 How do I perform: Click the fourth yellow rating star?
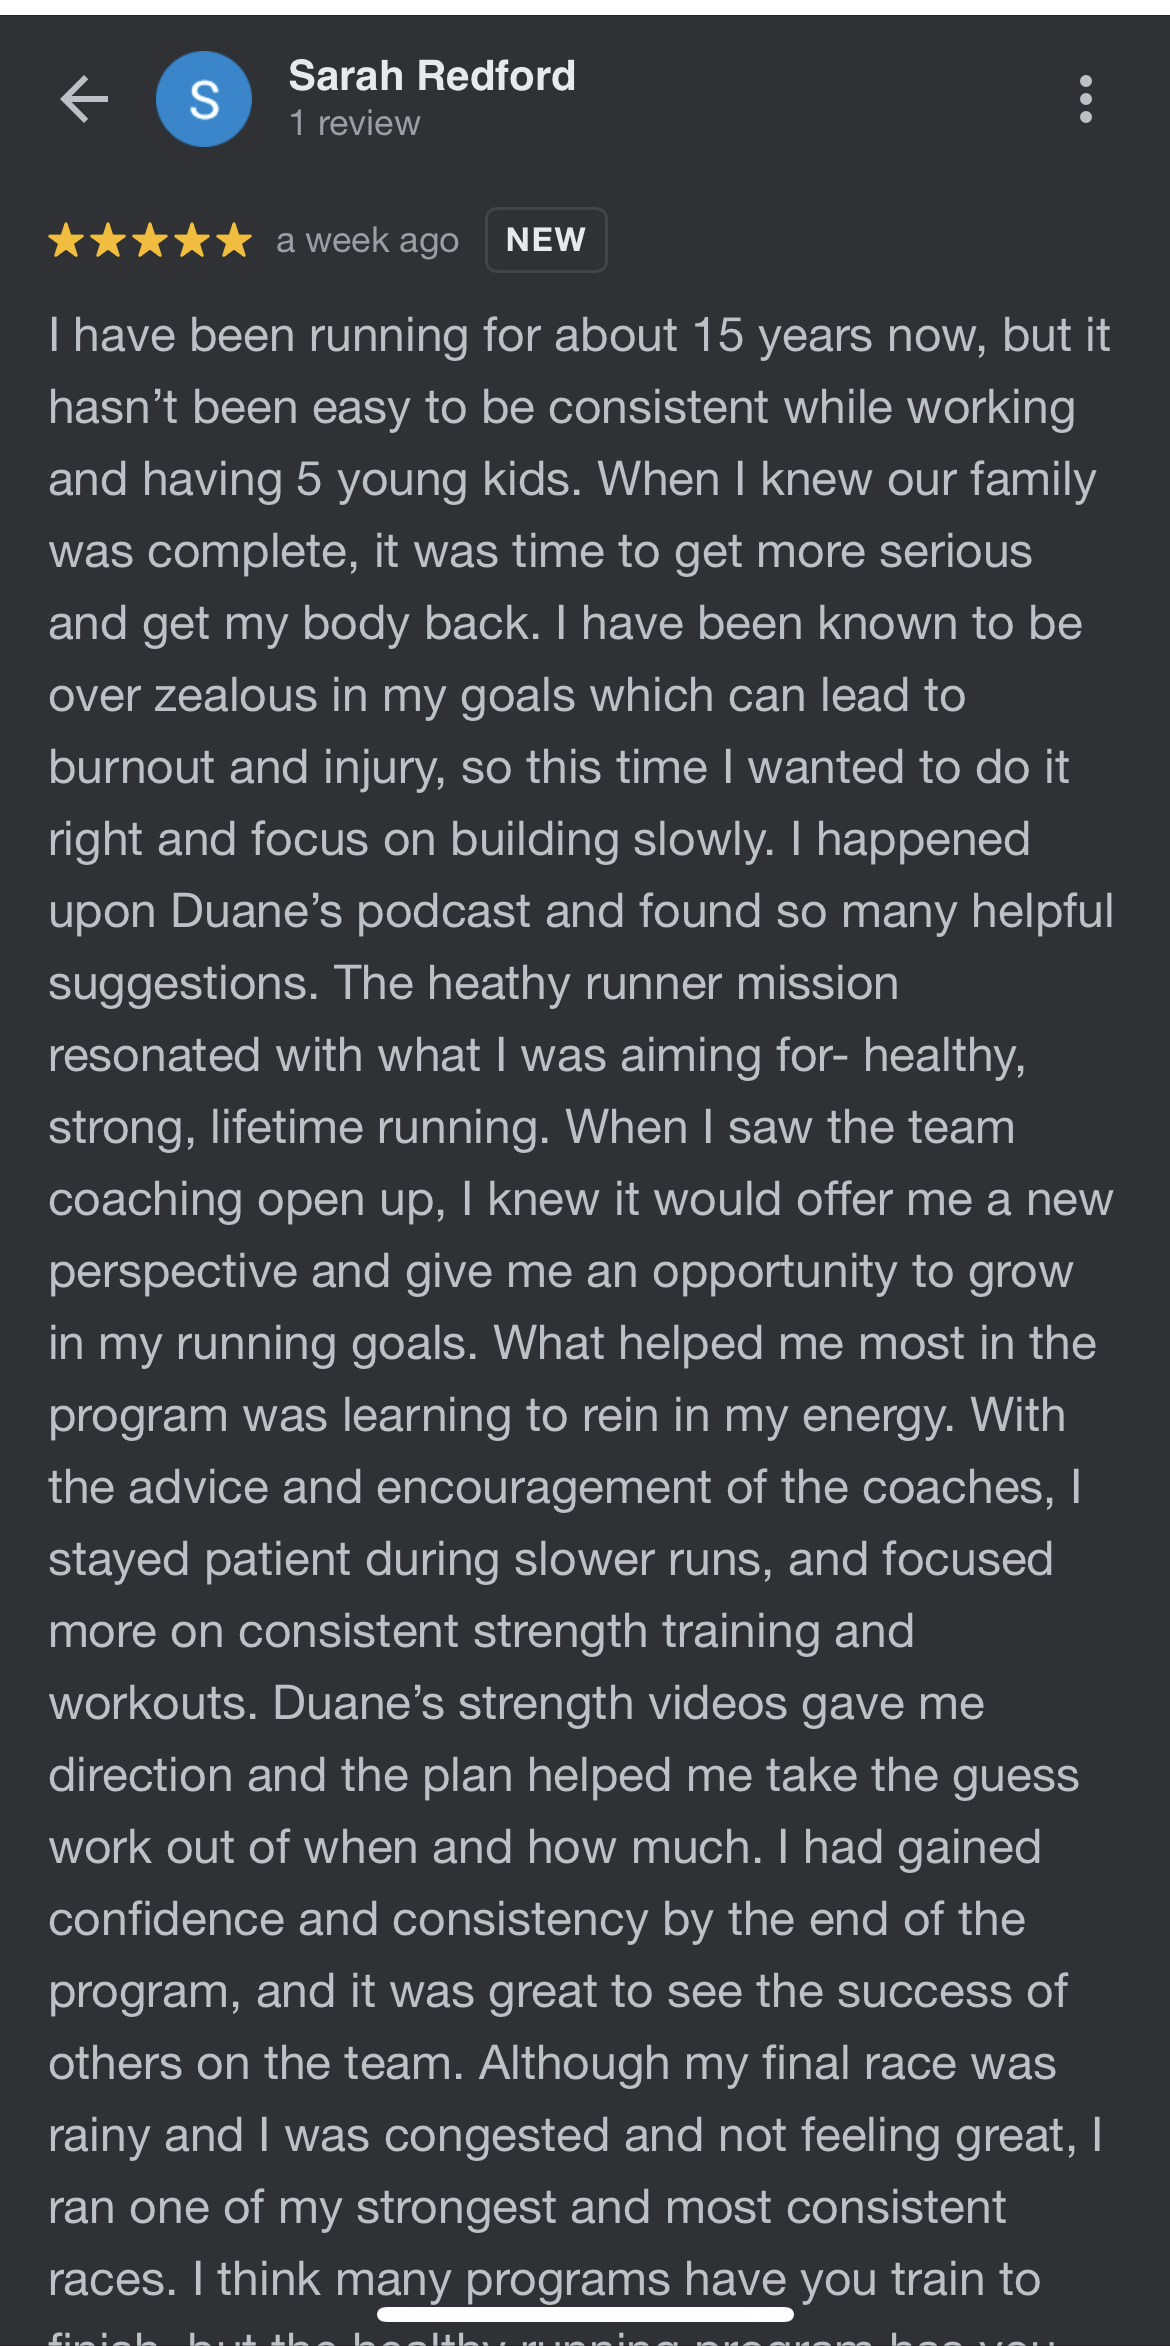[192, 241]
